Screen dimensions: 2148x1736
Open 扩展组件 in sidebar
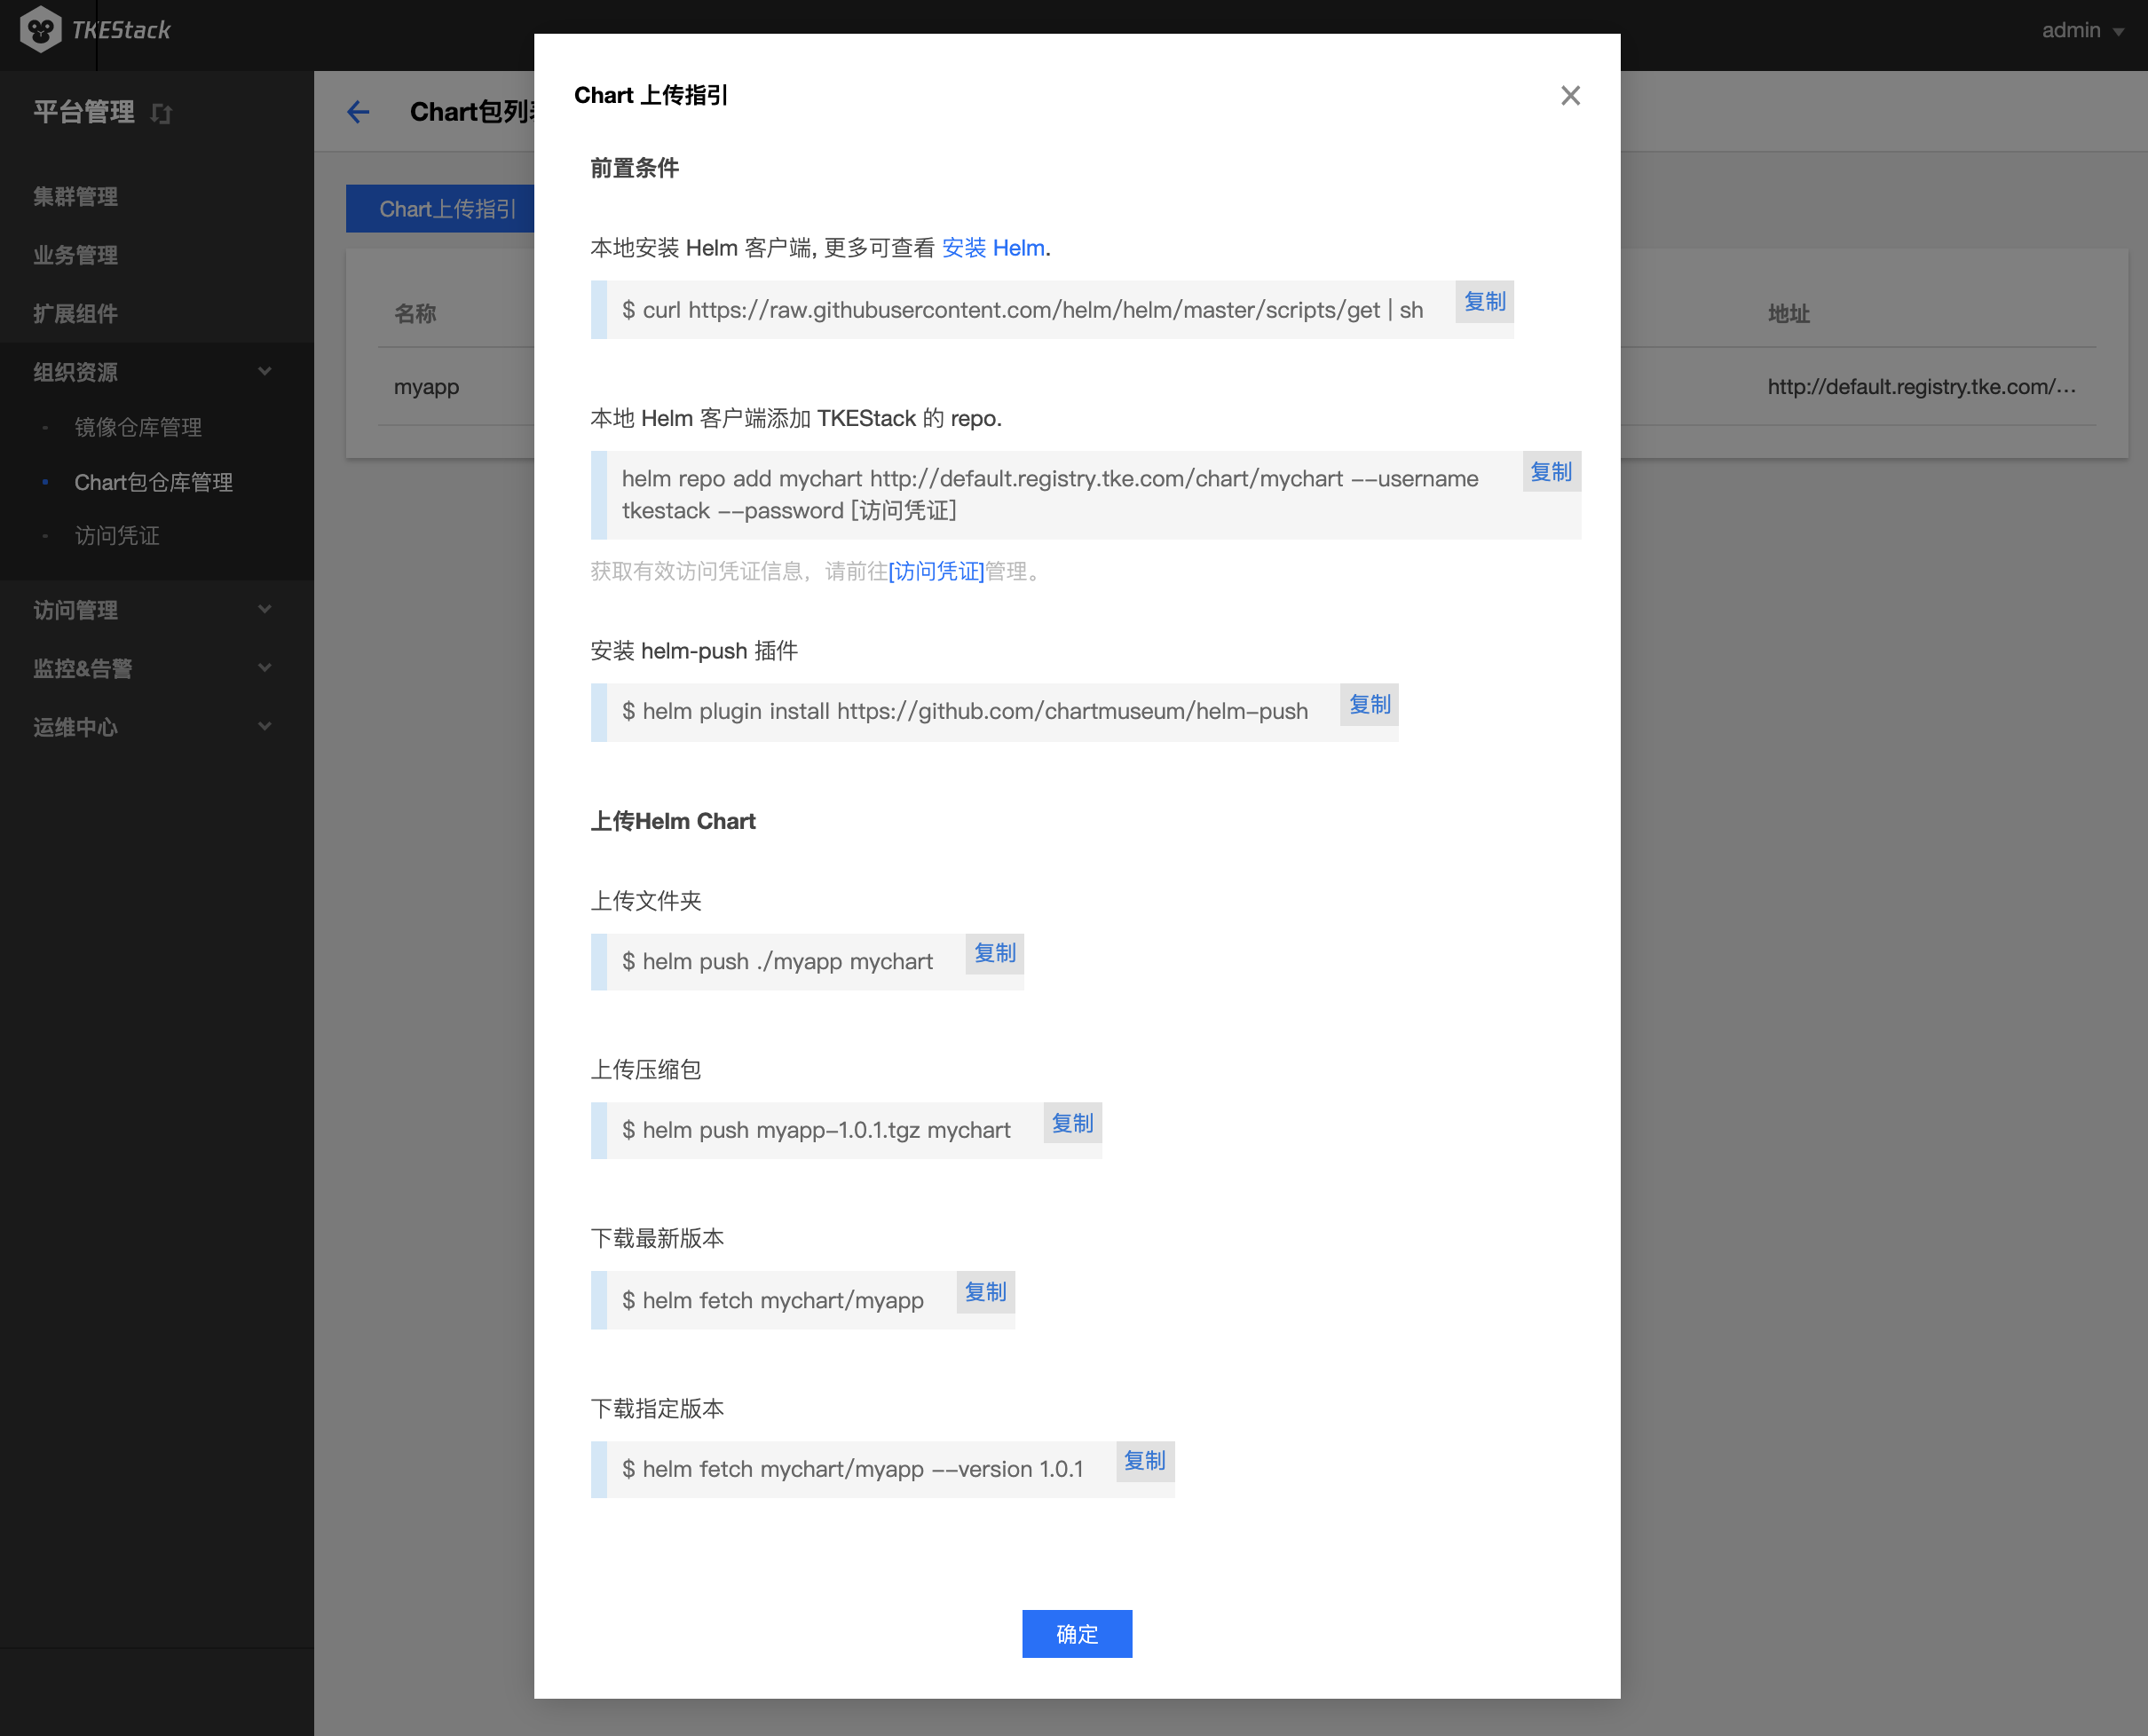pos(76,313)
